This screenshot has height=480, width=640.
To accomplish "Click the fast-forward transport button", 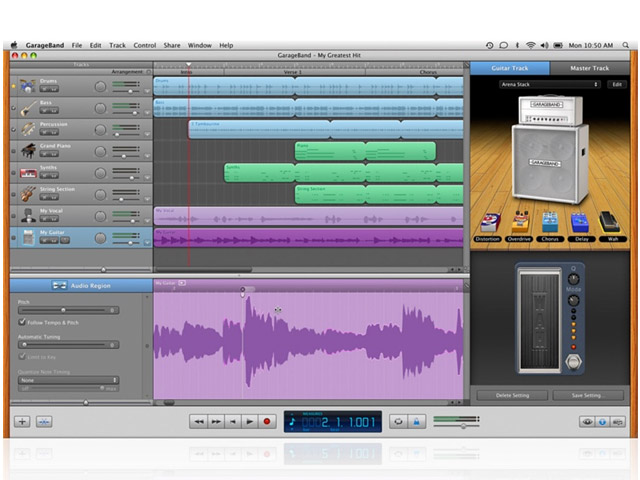I will [216, 421].
